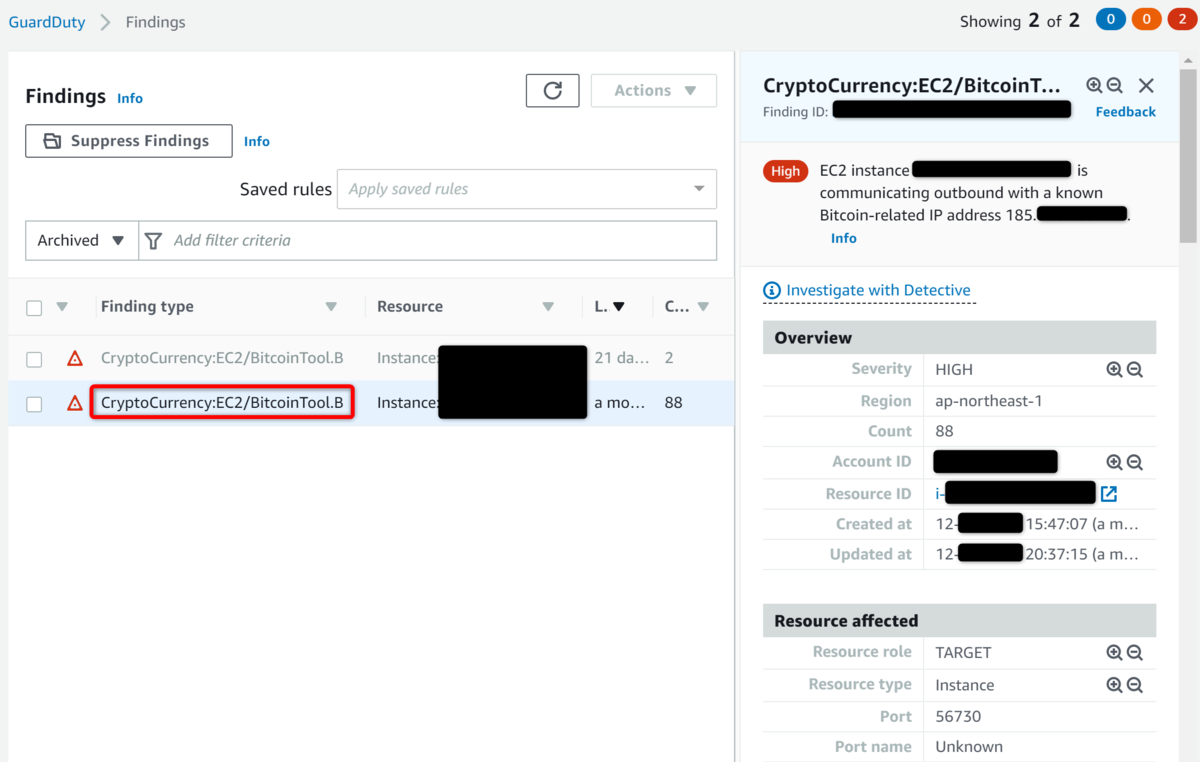This screenshot has height=762, width=1200.
Task: Open the Archived status dropdown
Action: tap(81, 240)
